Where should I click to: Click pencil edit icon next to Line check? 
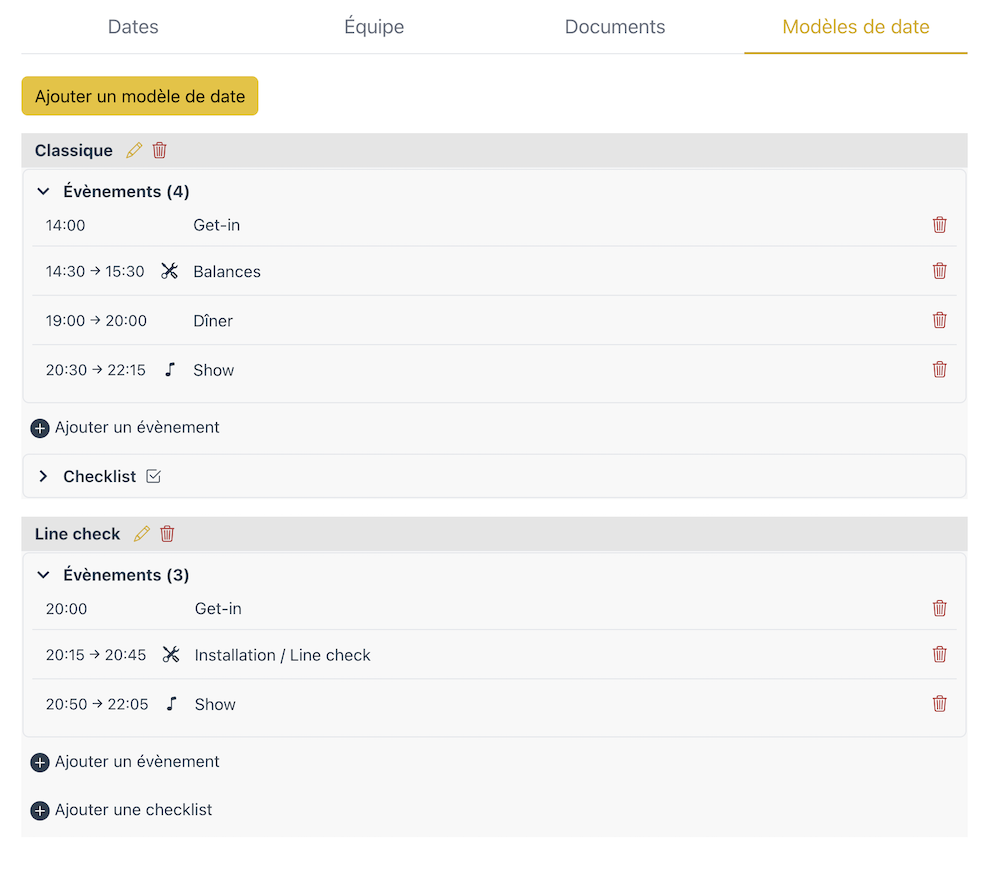tap(142, 534)
